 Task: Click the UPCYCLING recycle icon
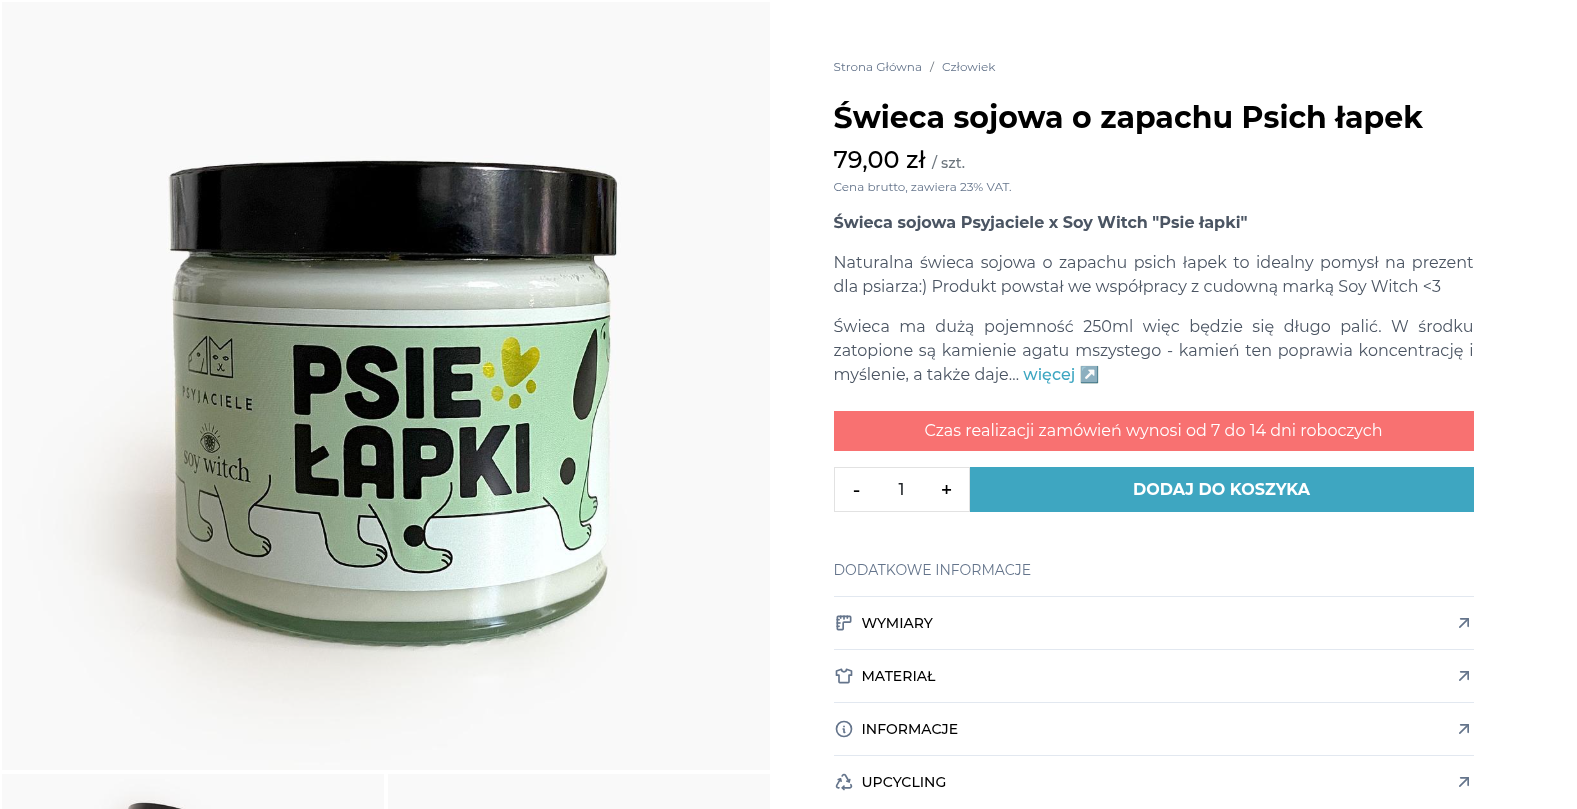click(x=843, y=782)
